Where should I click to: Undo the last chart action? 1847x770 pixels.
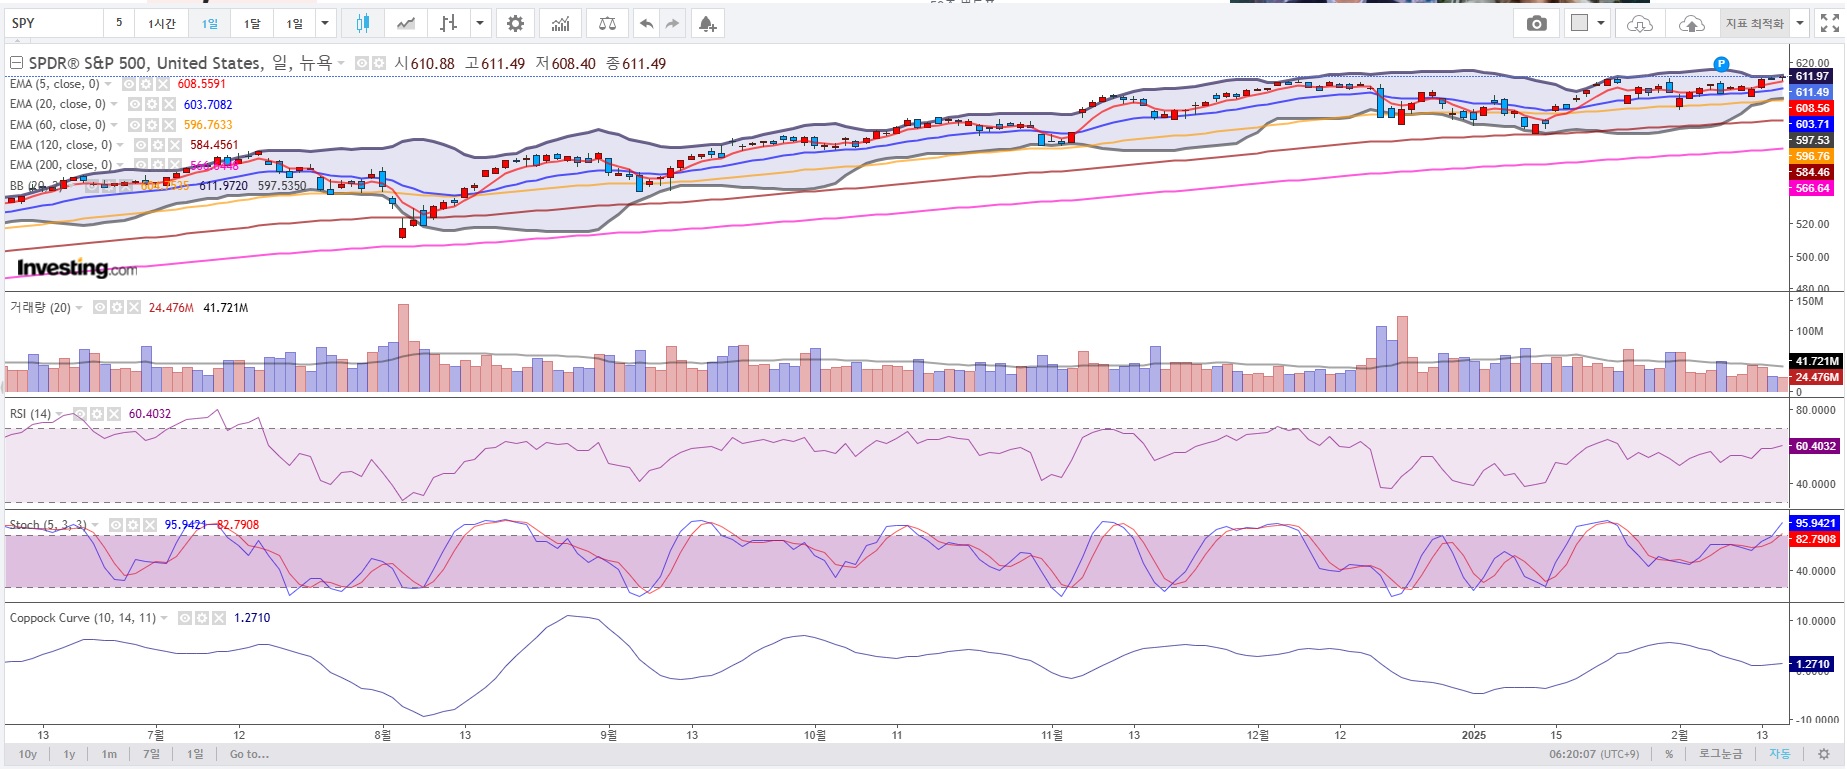coord(647,23)
